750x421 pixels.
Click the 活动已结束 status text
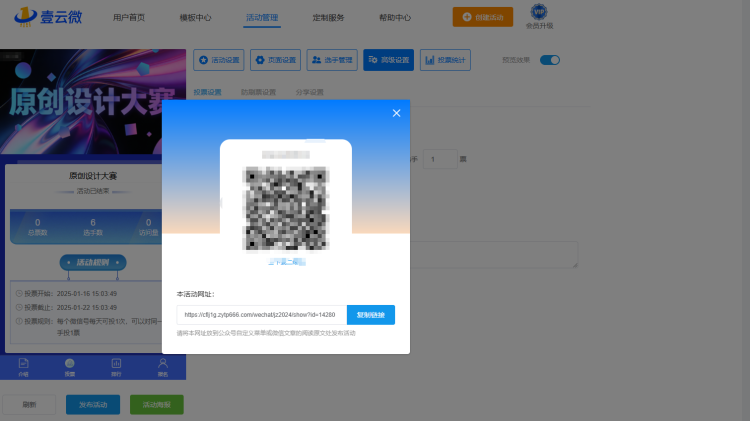click(93, 191)
